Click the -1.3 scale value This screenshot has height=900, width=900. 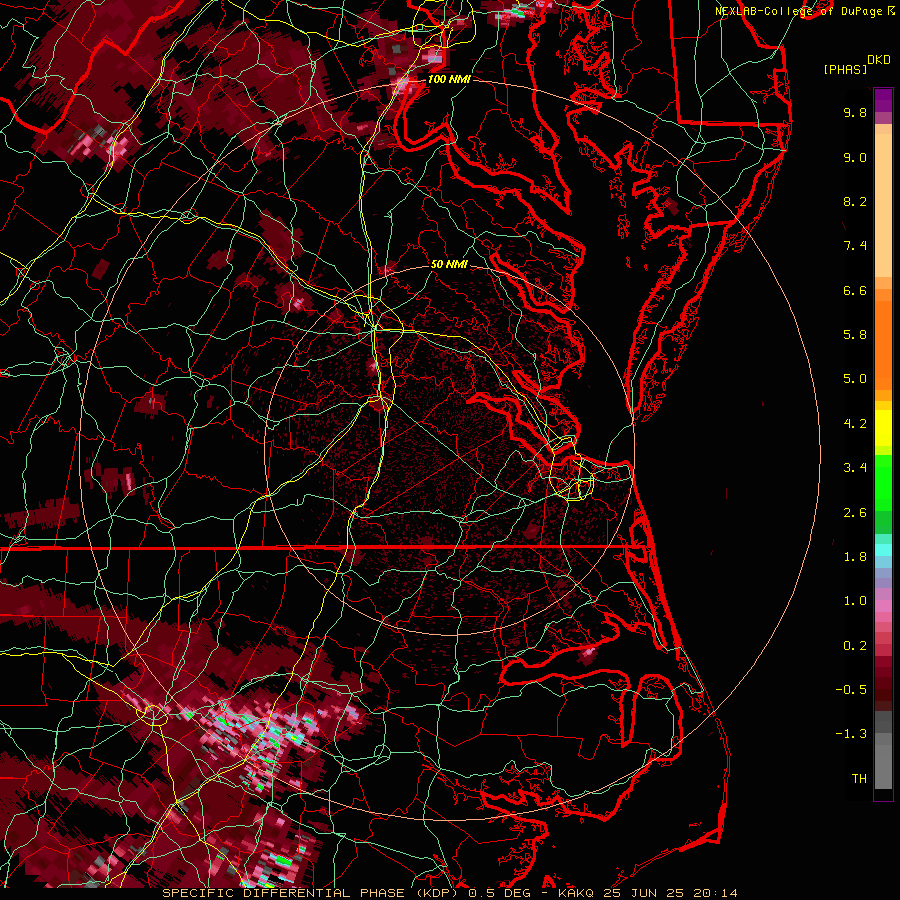pos(851,734)
